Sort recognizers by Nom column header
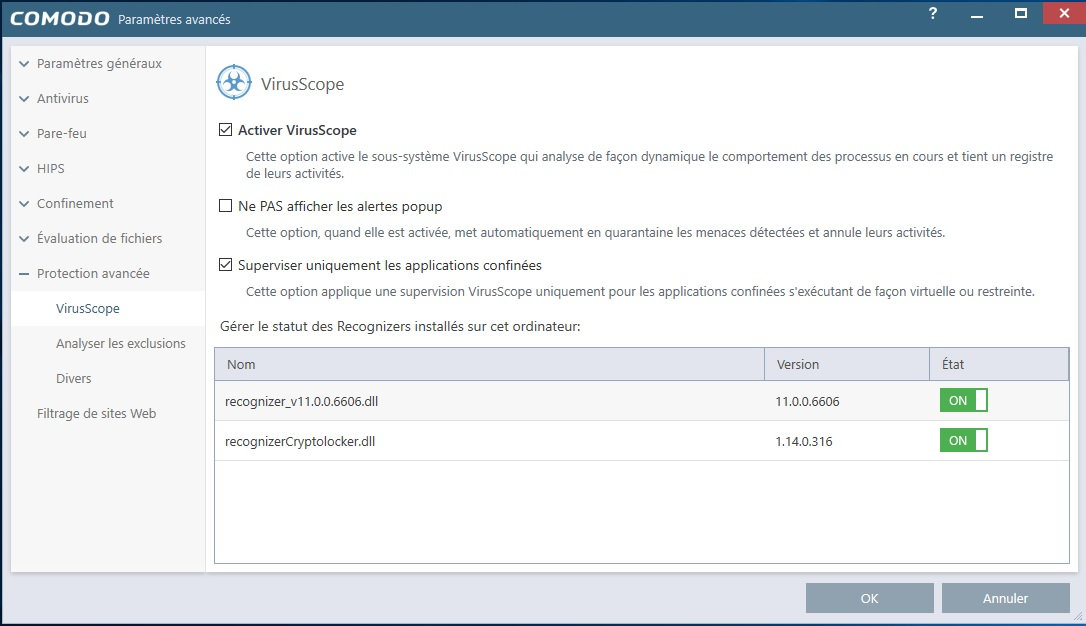The height and width of the screenshot is (626, 1086). (241, 364)
